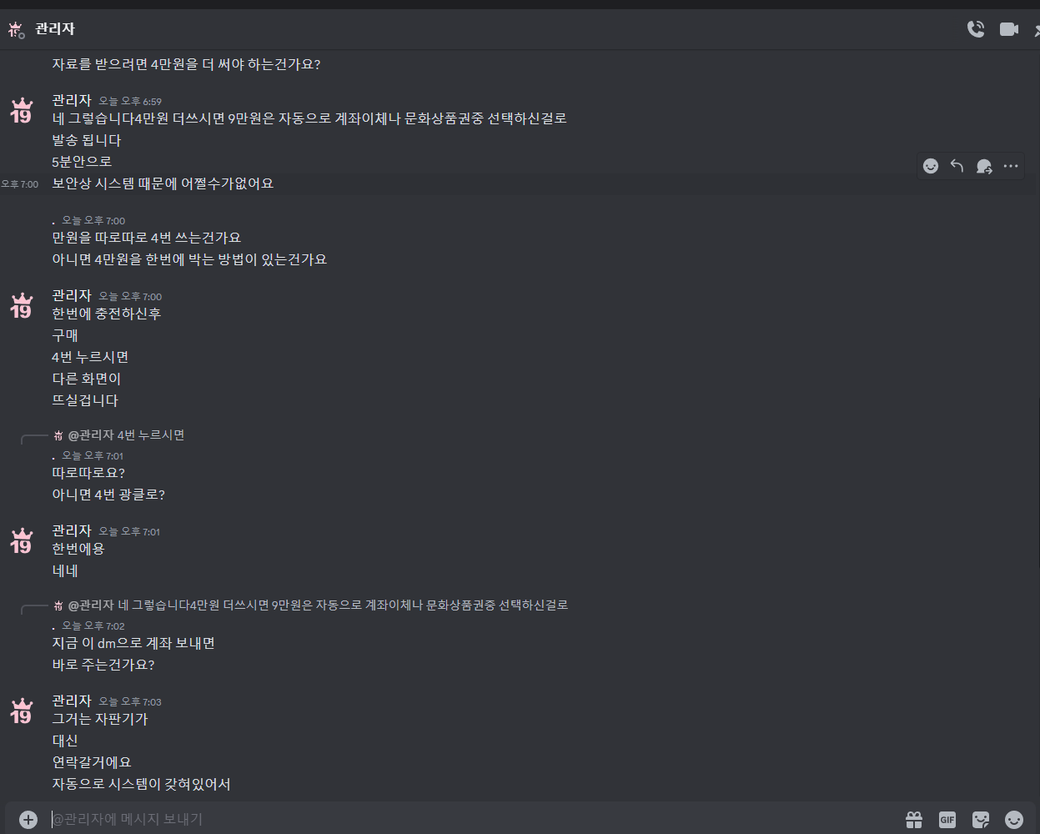Jump to replied message '4번 누르시면'
The image size is (1040, 834).
(126, 435)
